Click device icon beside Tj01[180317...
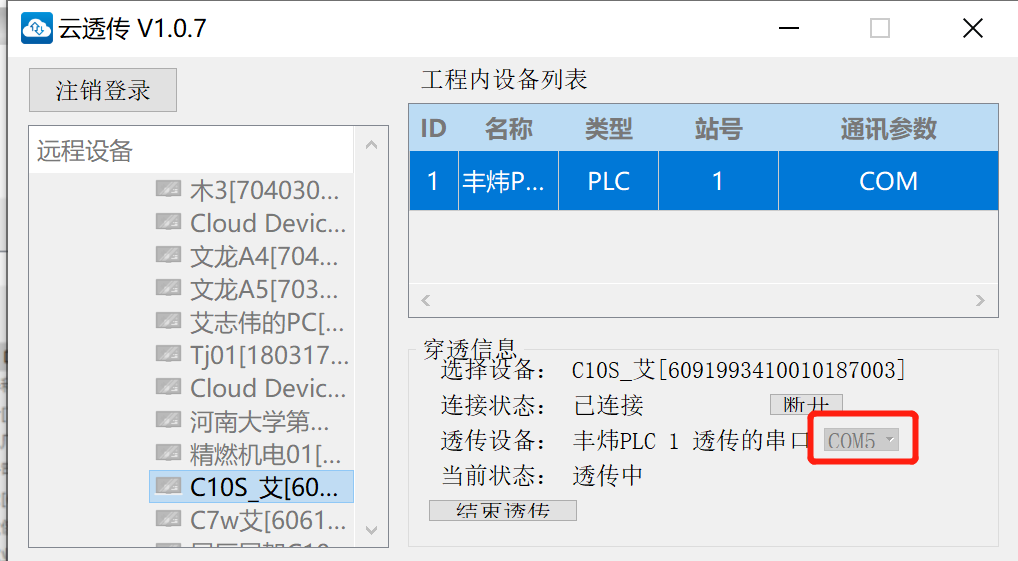 168,354
